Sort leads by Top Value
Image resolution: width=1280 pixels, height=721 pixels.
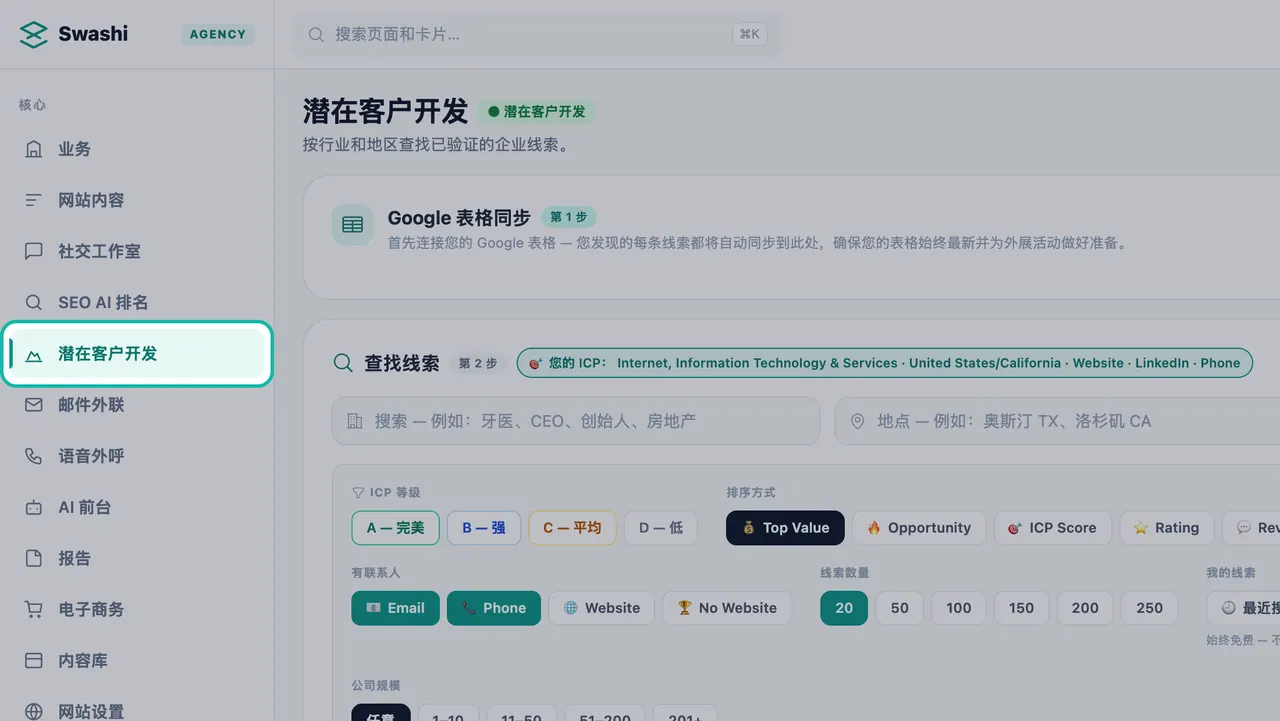(x=785, y=528)
